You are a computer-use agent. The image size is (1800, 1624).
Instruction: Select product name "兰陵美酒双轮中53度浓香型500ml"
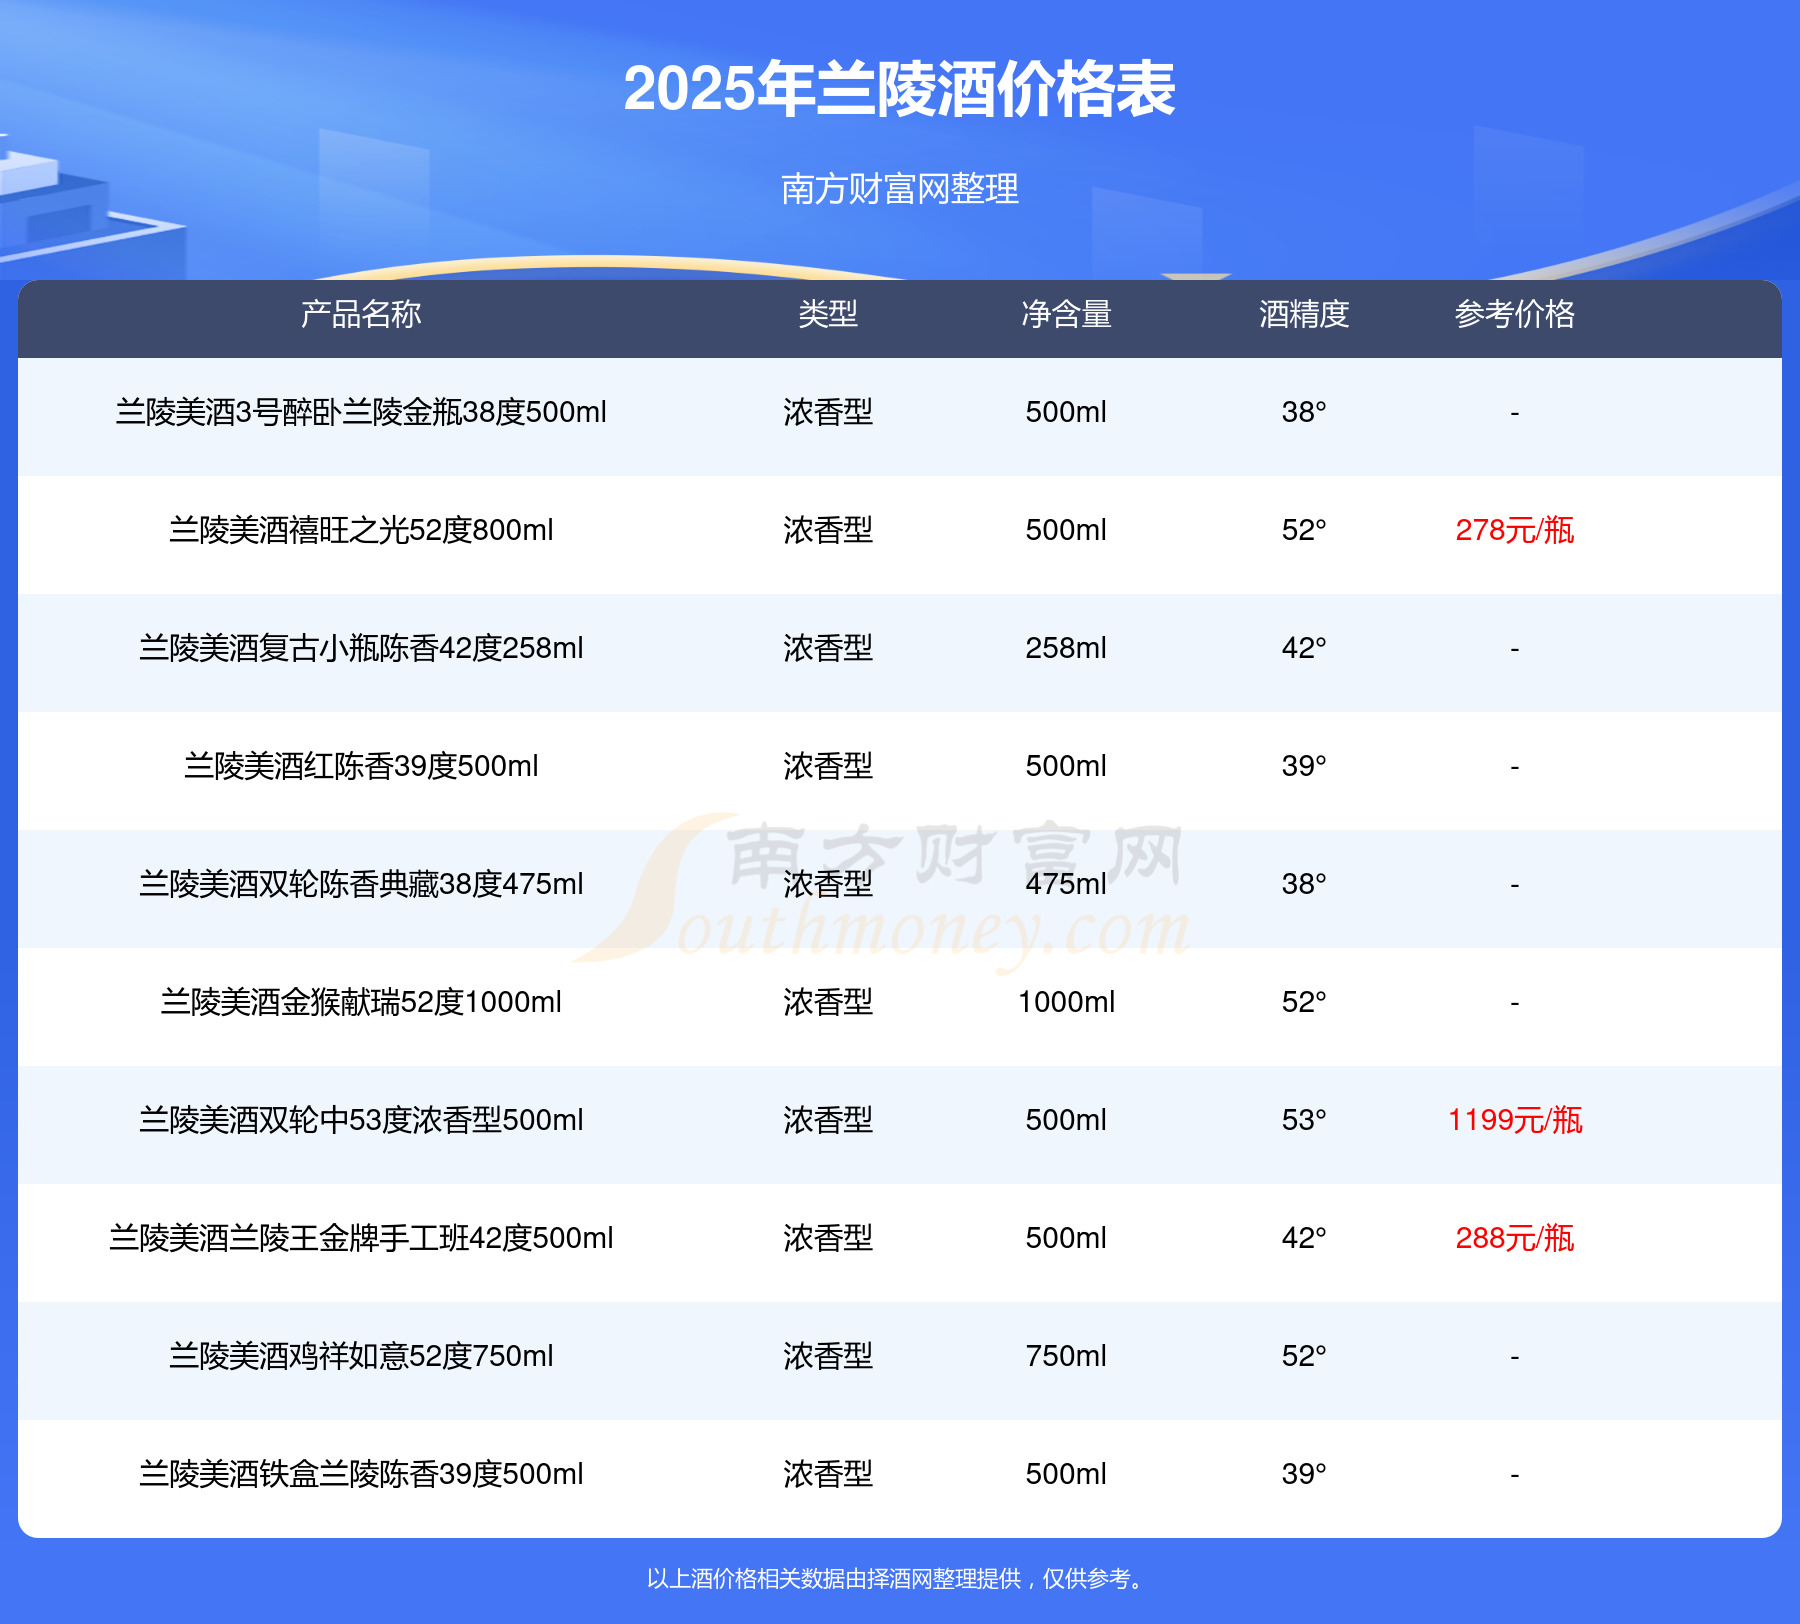pos(361,1120)
